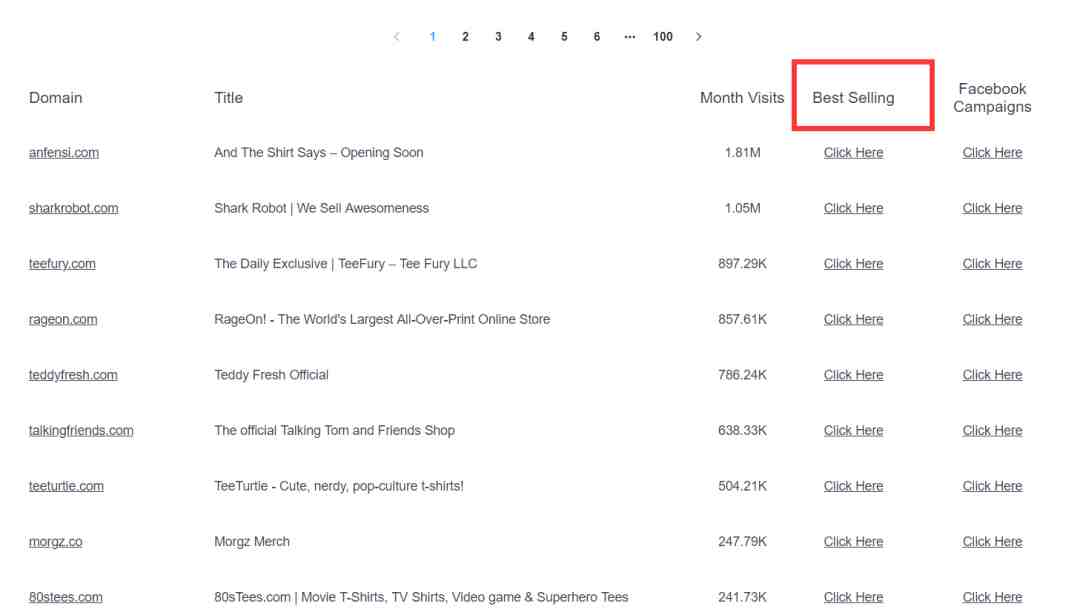Open the pagination ellipsis for more pages
Viewport: 1080px width, 615px height.
[630, 37]
